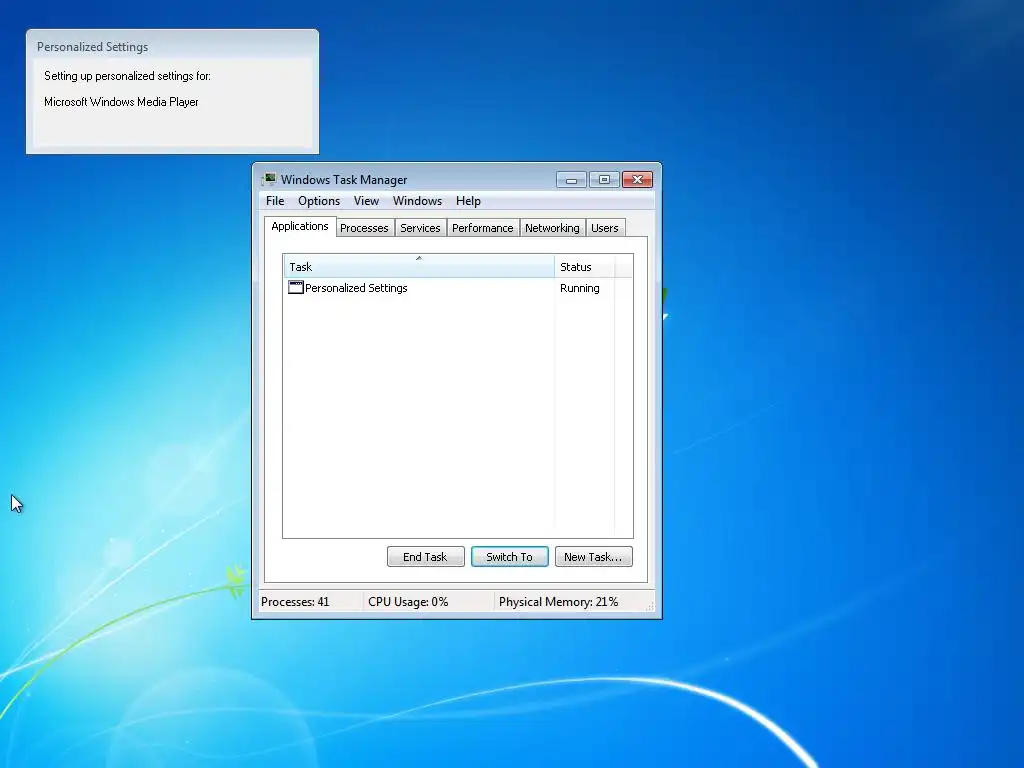Screen dimensions: 1024x768
Task: Click the Personalized Settings dialog title
Action: pyautogui.click(x=92, y=47)
